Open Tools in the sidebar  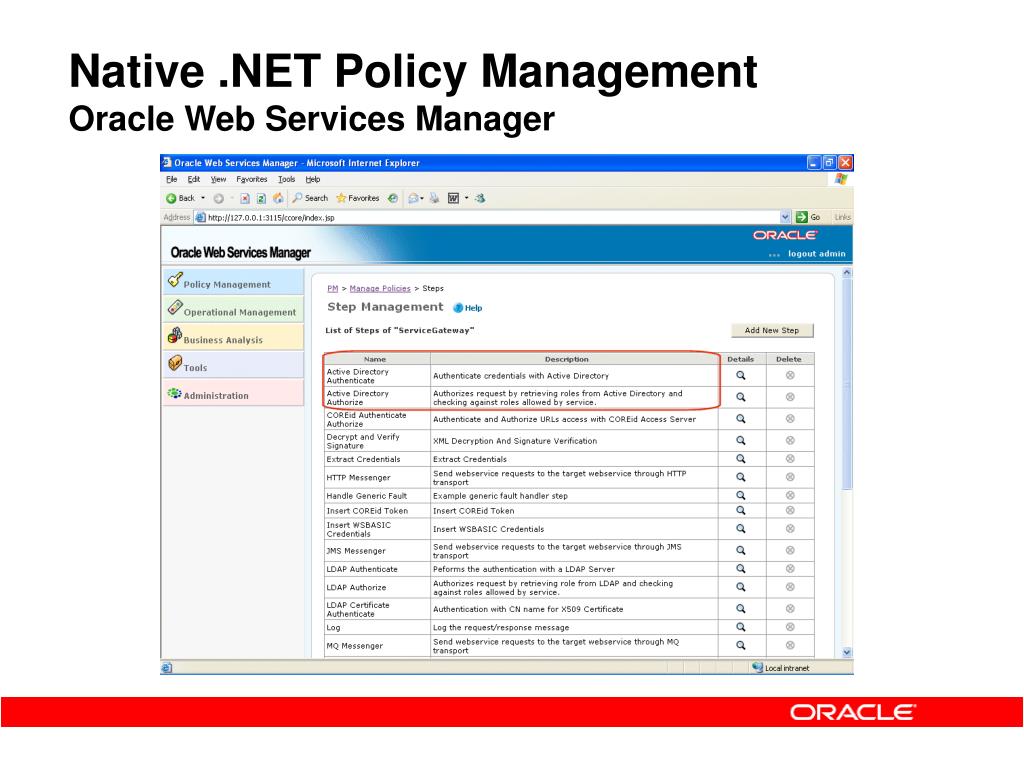pyautogui.click(x=233, y=365)
